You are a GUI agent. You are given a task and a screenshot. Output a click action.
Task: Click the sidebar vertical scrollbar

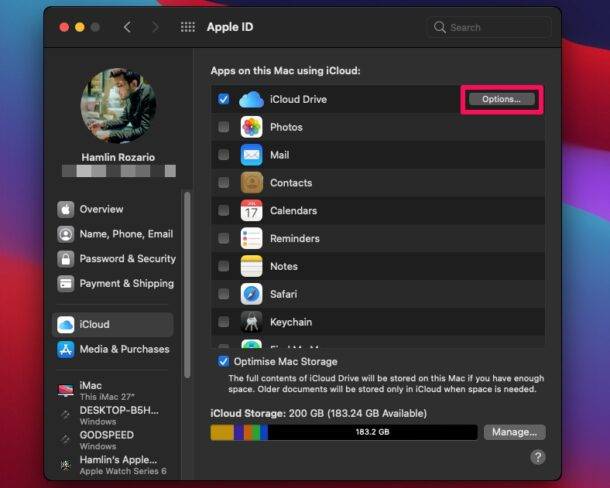(x=188, y=285)
